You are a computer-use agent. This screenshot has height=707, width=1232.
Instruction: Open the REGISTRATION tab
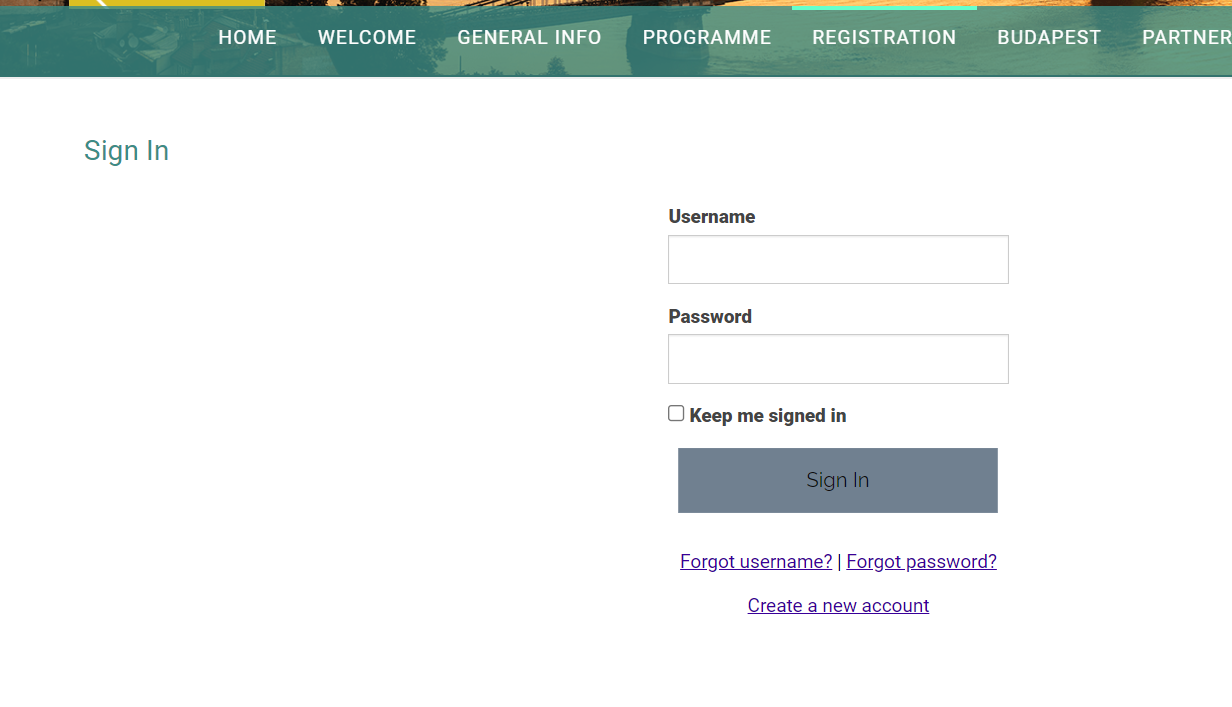pyautogui.click(x=884, y=38)
